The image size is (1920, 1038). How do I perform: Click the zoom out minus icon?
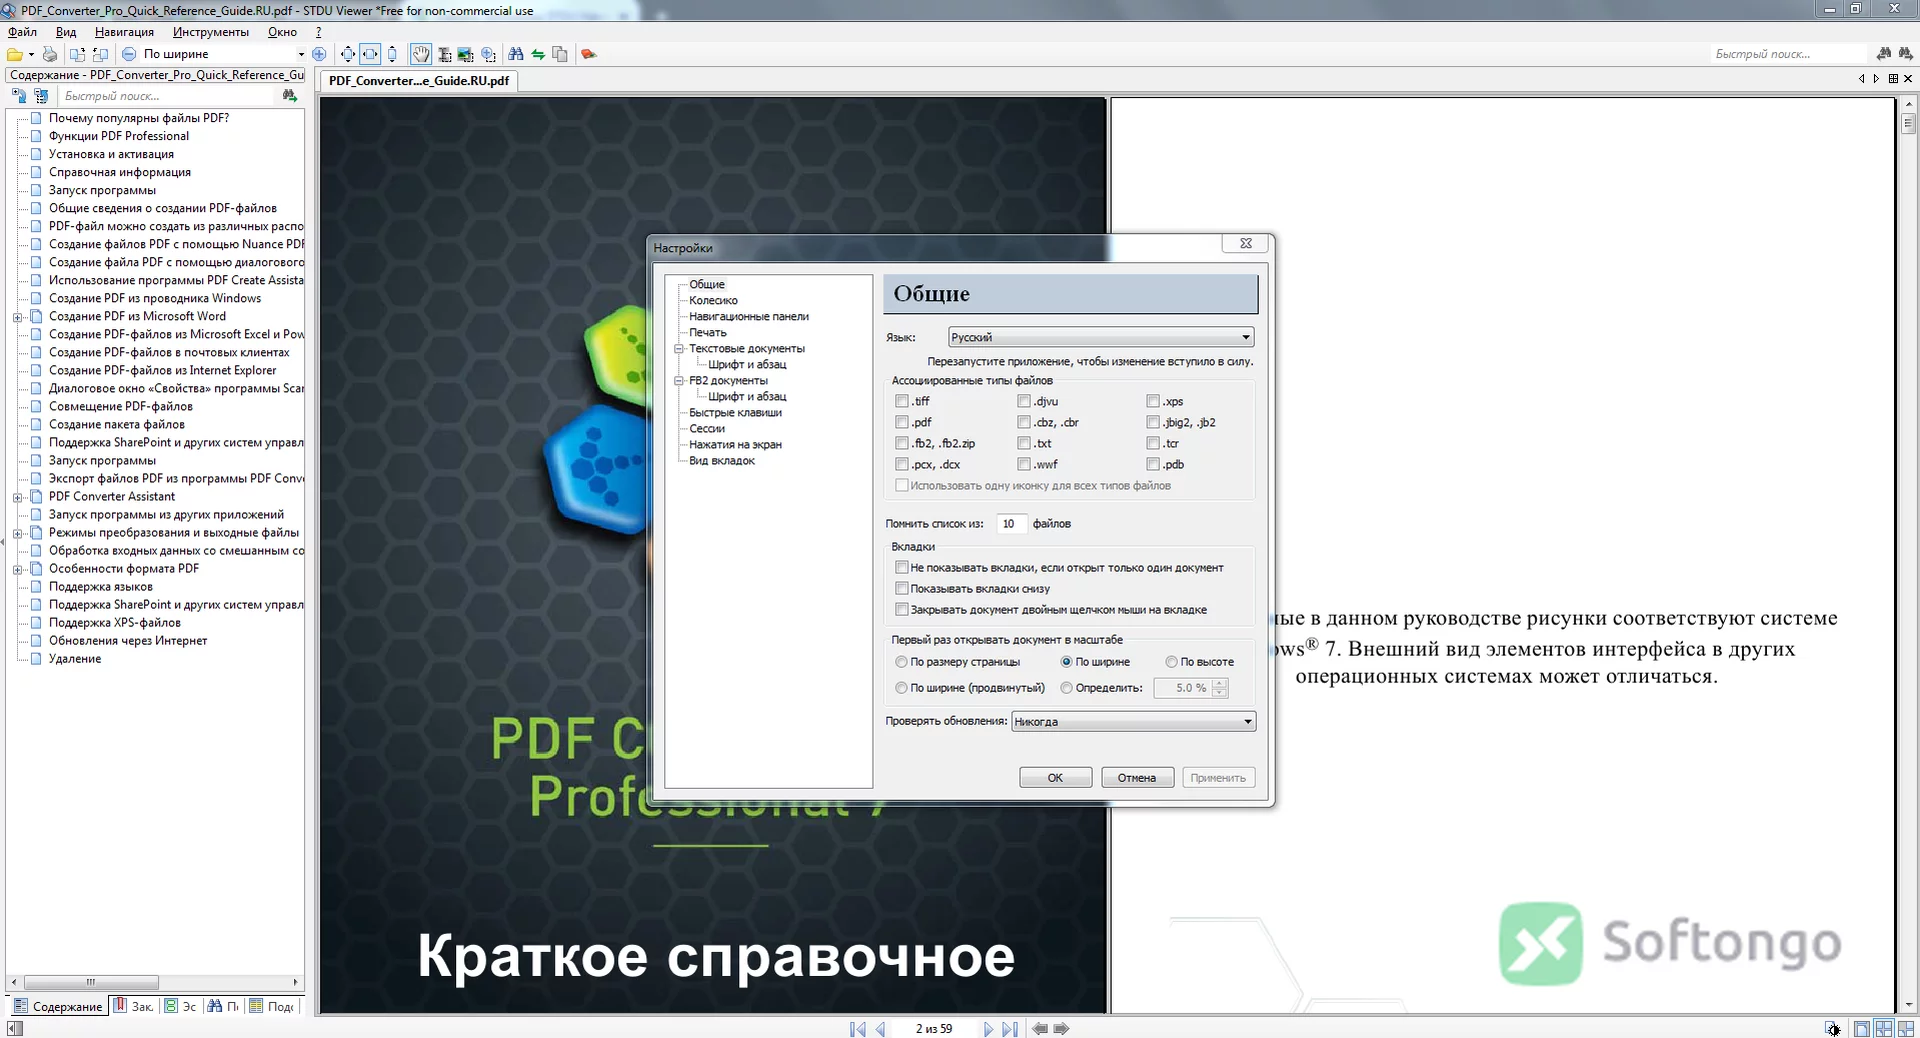(x=129, y=54)
